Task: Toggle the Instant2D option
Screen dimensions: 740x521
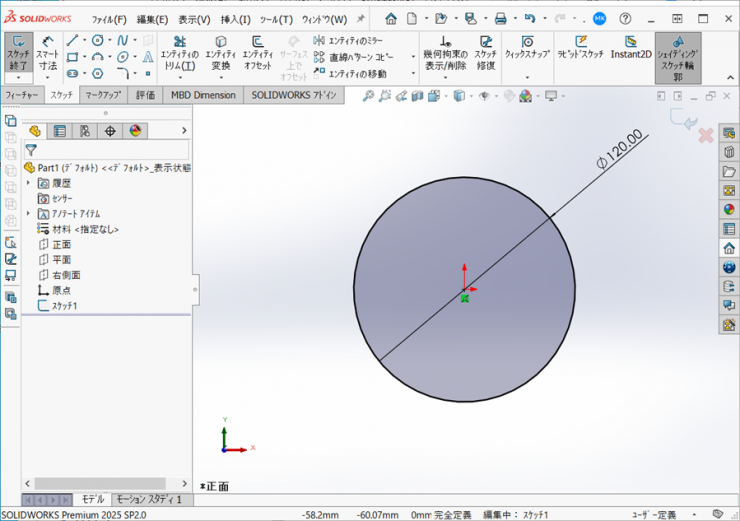Action: pos(631,48)
